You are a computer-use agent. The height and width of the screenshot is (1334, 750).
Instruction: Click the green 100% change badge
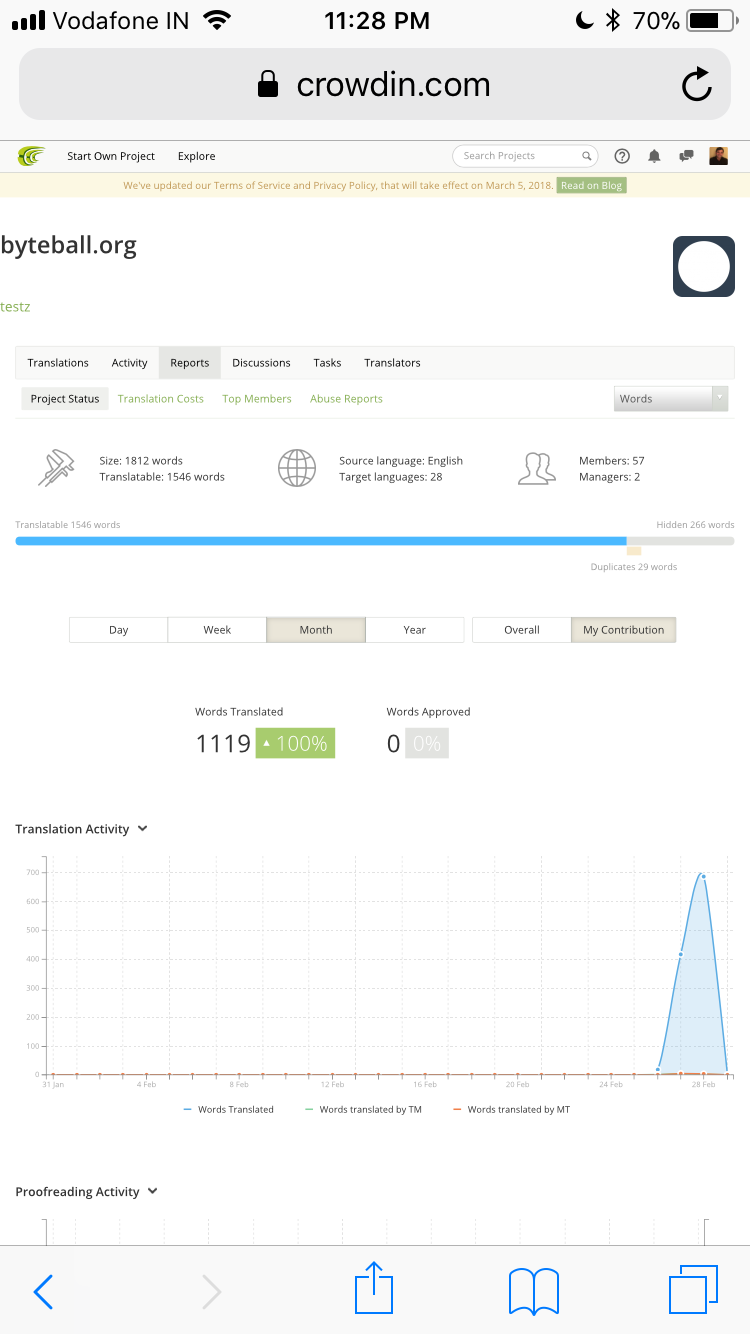295,743
